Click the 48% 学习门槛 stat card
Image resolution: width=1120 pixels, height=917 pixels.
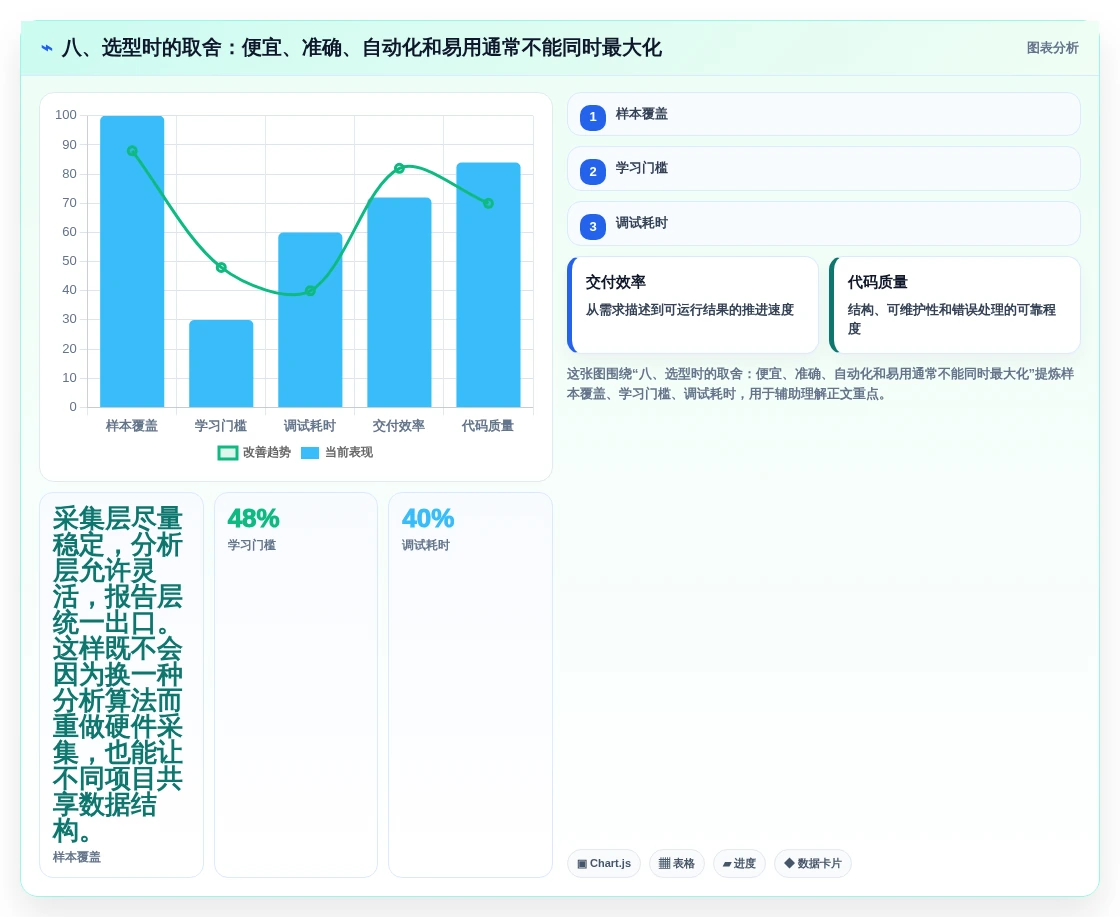[x=296, y=685]
